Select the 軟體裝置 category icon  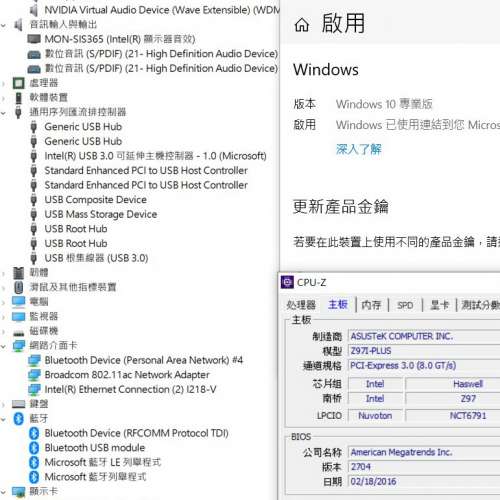click(18, 98)
